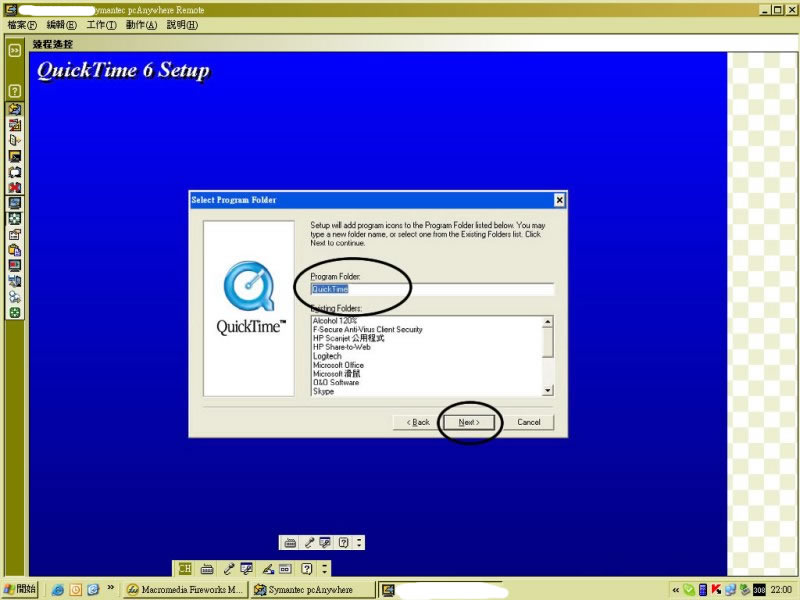Click the folder list scroll-down arrow
This screenshot has width=800, height=600.
click(547, 390)
